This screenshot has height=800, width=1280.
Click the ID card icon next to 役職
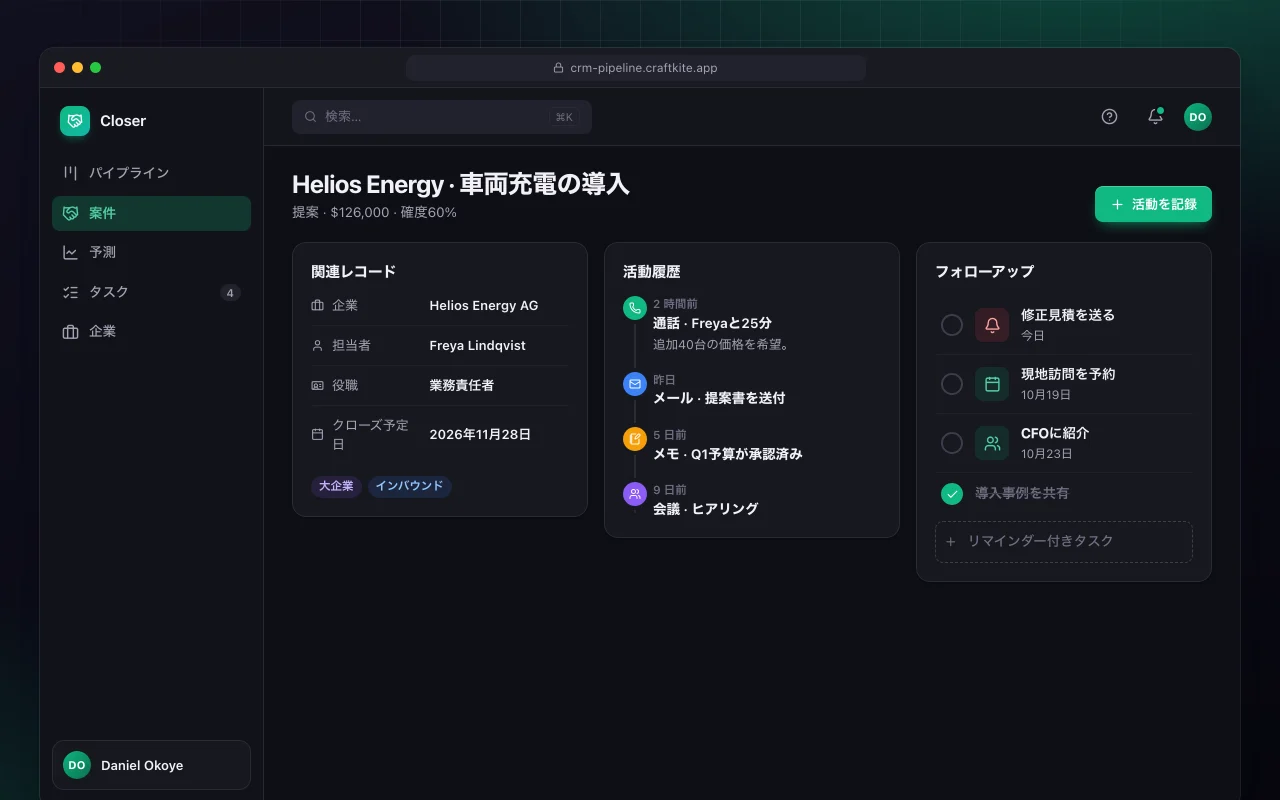(318, 385)
